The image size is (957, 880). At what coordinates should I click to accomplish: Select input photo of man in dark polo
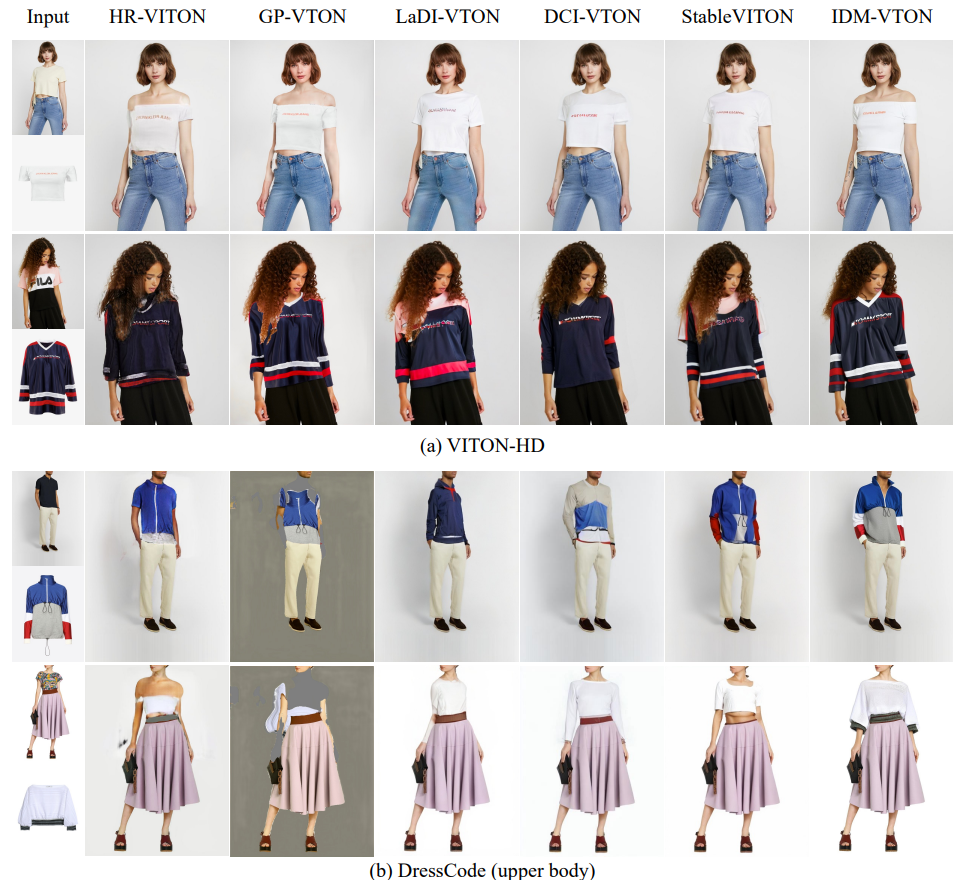[48, 518]
